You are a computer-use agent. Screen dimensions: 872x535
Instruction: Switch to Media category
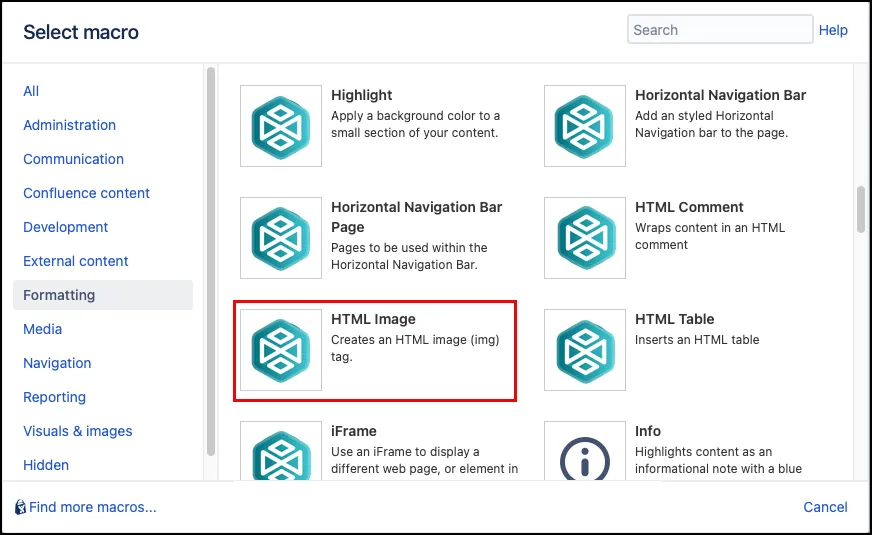click(x=42, y=329)
